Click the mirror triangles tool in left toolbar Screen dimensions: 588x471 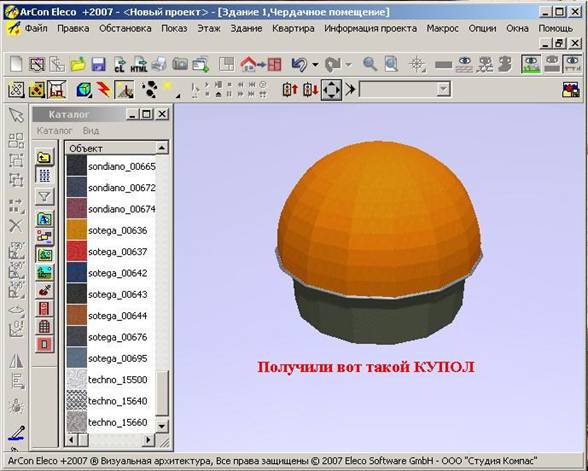[16, 361]
